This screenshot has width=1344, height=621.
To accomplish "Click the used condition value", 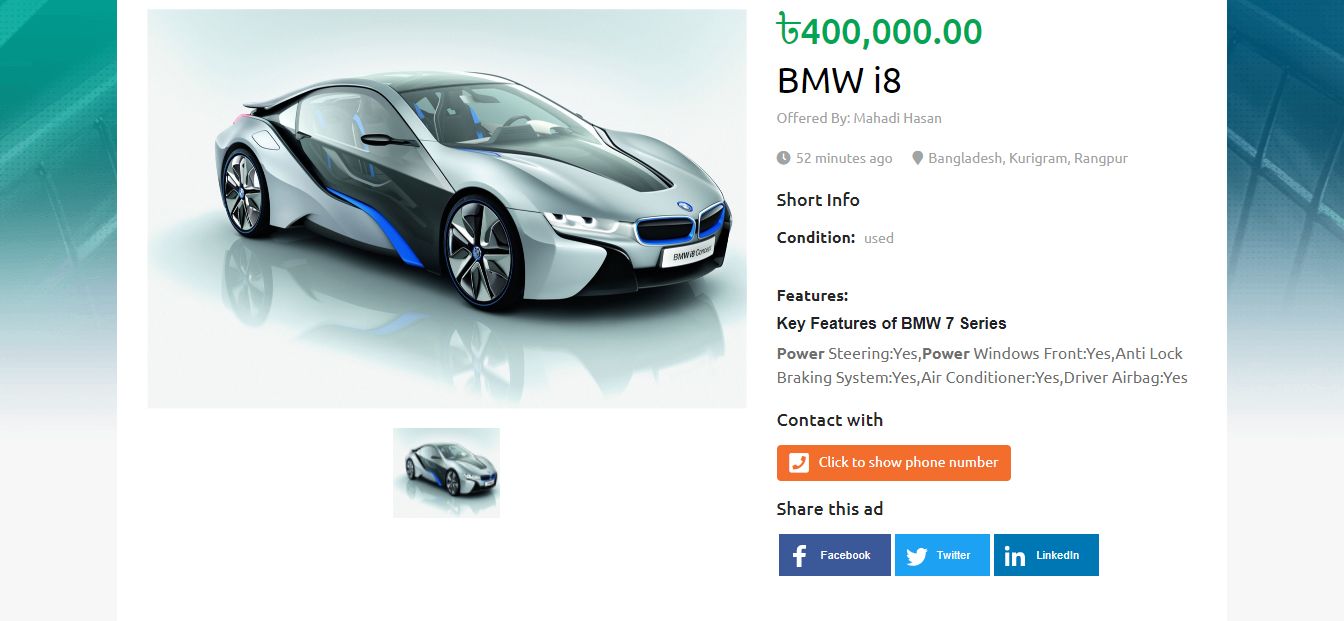I will coord(879,238).
